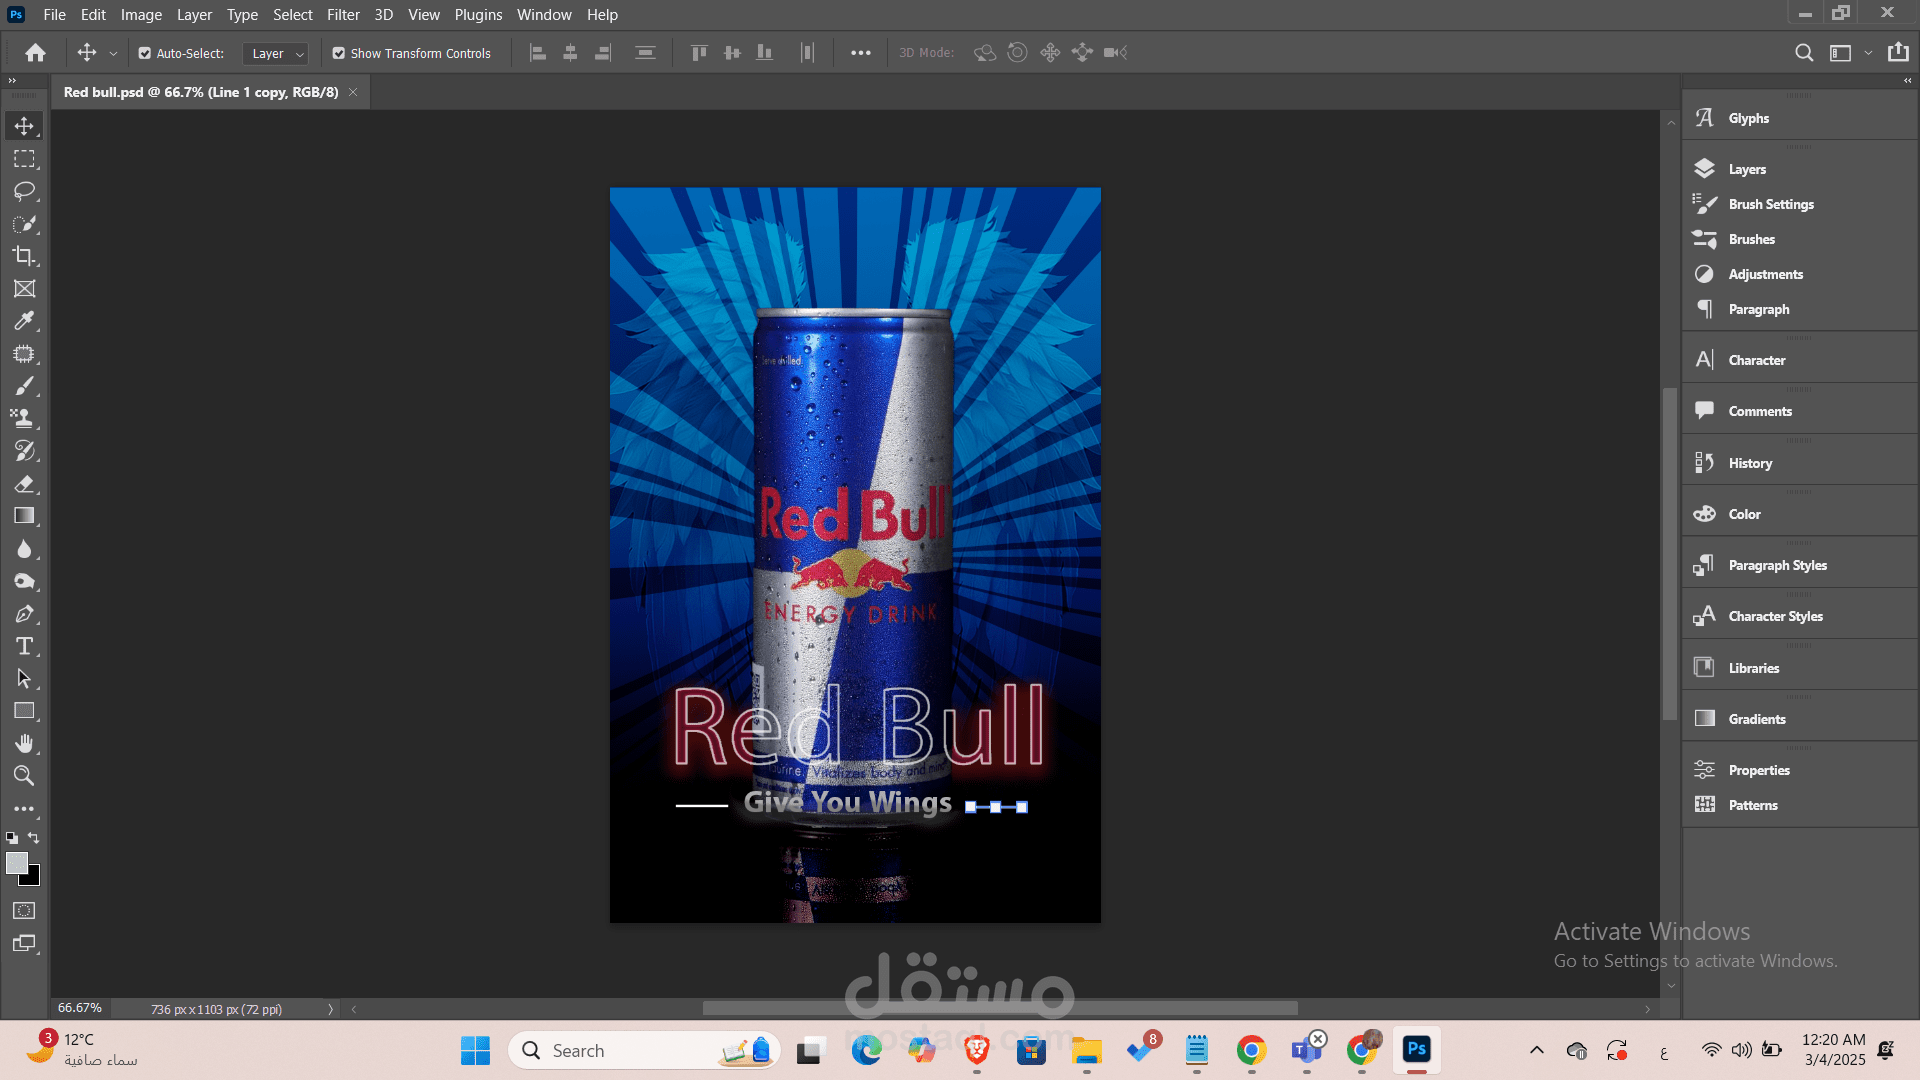Select the Move tool
Image resolution: width=1920 pixels, height=1080 pixels.
tap(25, 126)
